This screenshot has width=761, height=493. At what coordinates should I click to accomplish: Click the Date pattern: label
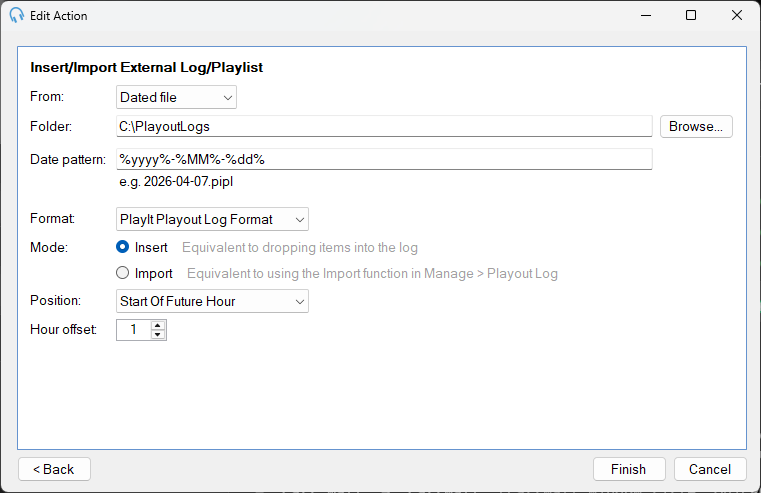(x=68, y=160)
